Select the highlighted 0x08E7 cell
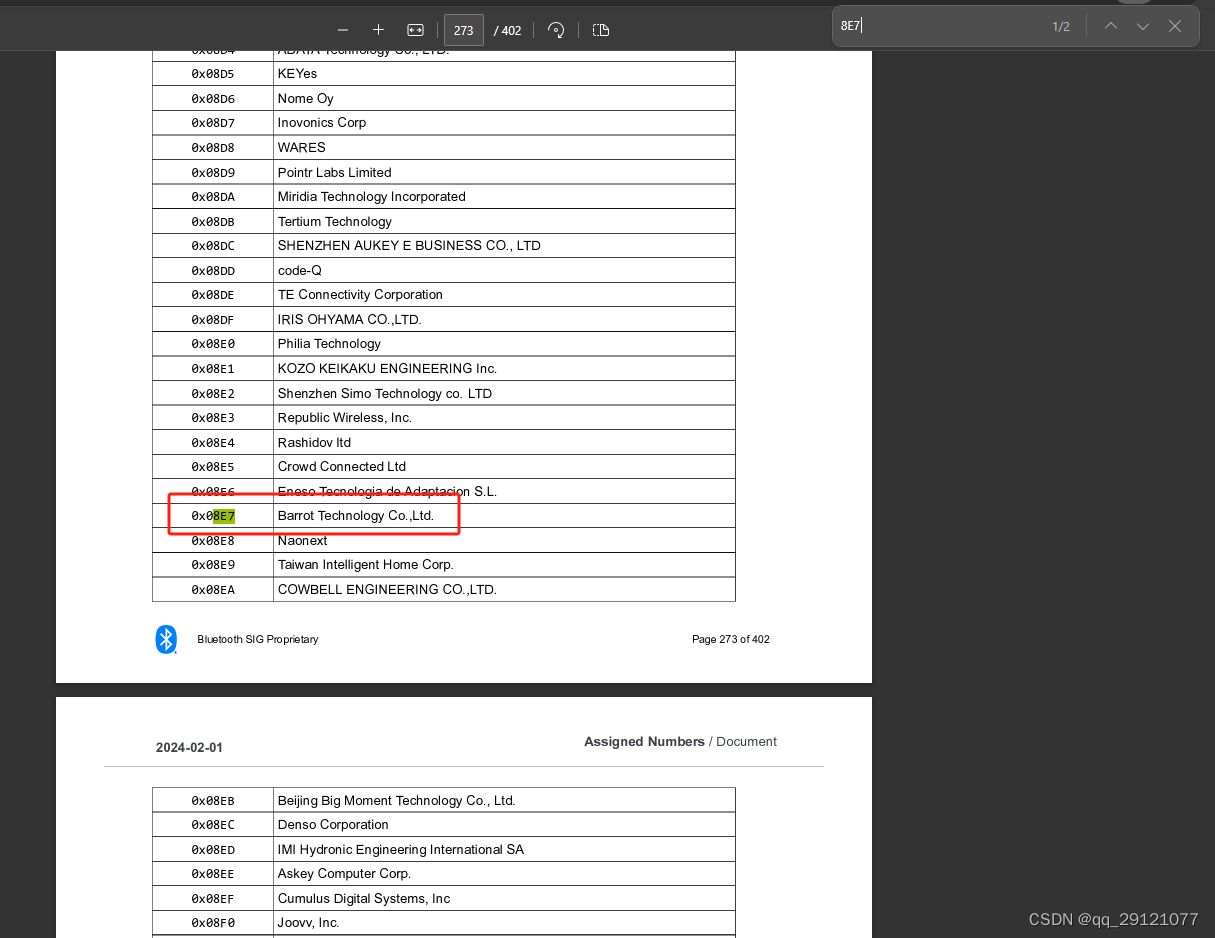Viewport: 1215px width, 938px height. click(213, 516)
